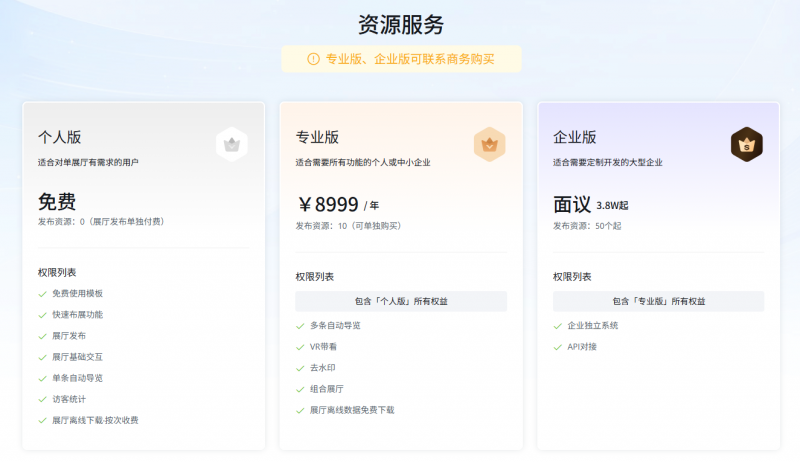
Task: Click the checkmark beside 单条自动导览
Action: [x=42, y=378]
